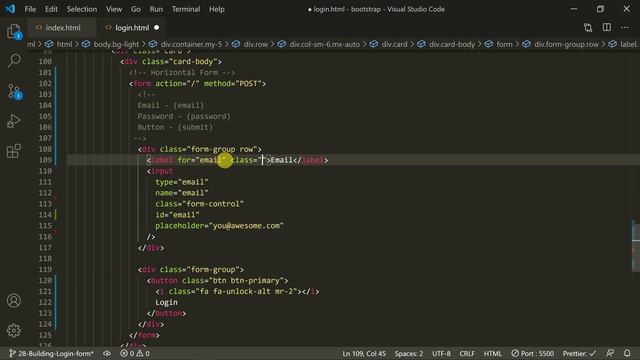
Task: Change end of line CRLF
Action: click(x=467, y=353)
